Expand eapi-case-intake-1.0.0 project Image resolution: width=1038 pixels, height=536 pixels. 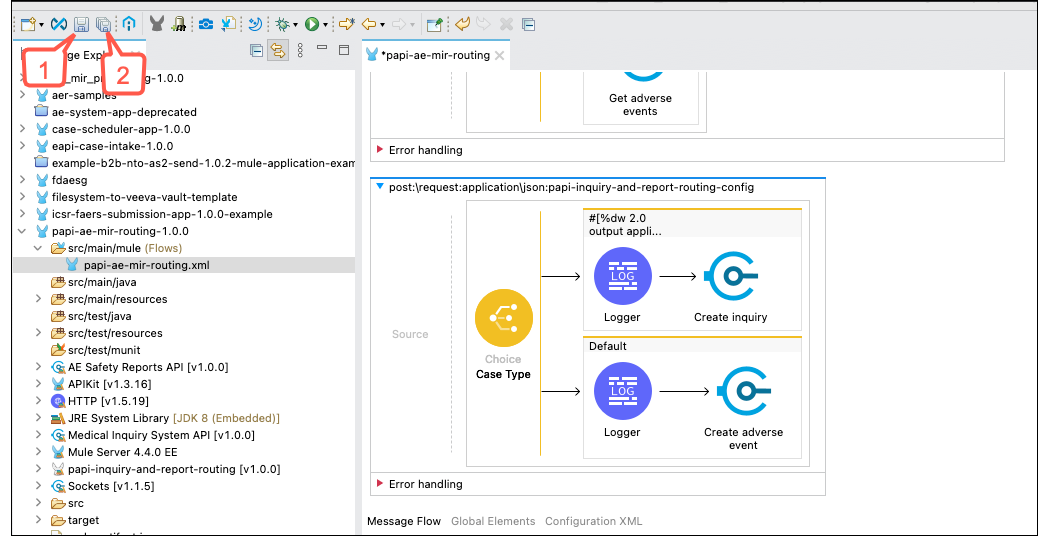[x=23, y=146]
